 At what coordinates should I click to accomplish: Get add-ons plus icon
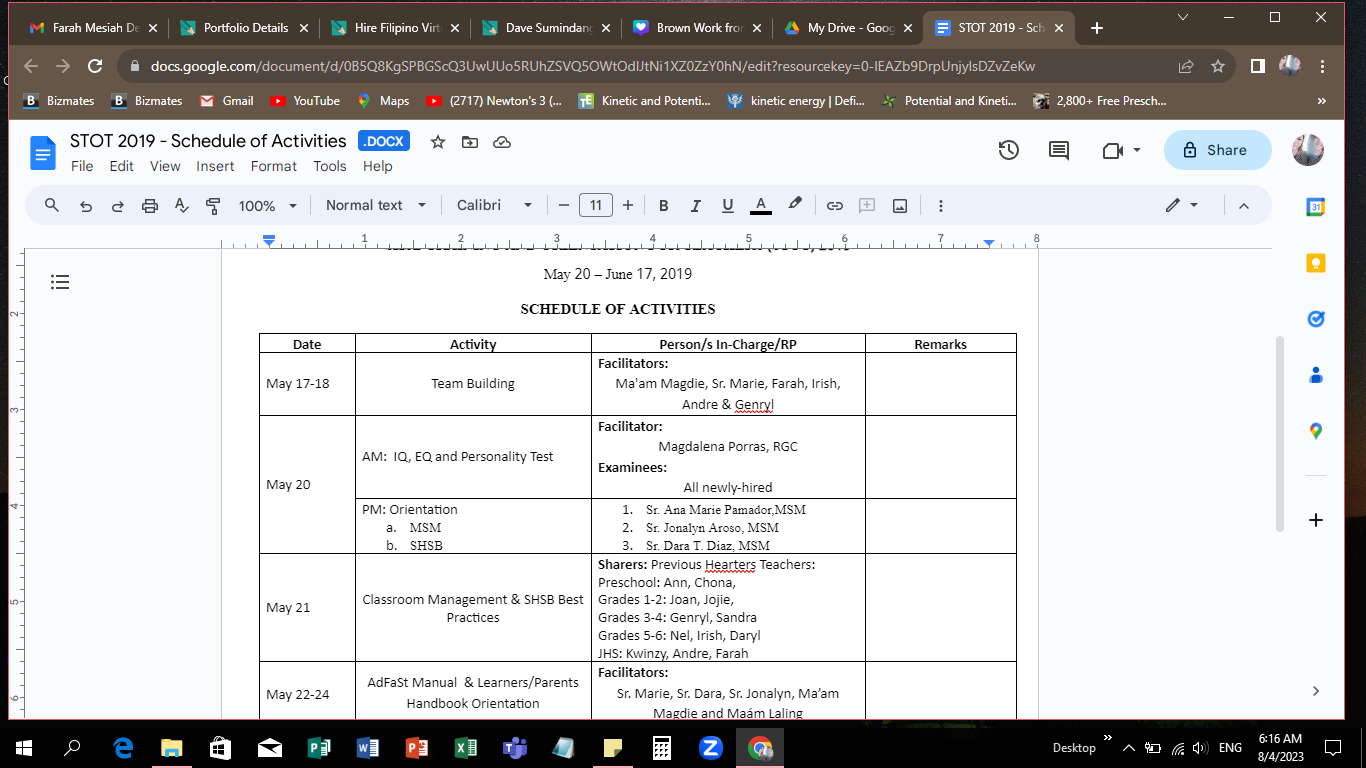[x=1316, y=520]
